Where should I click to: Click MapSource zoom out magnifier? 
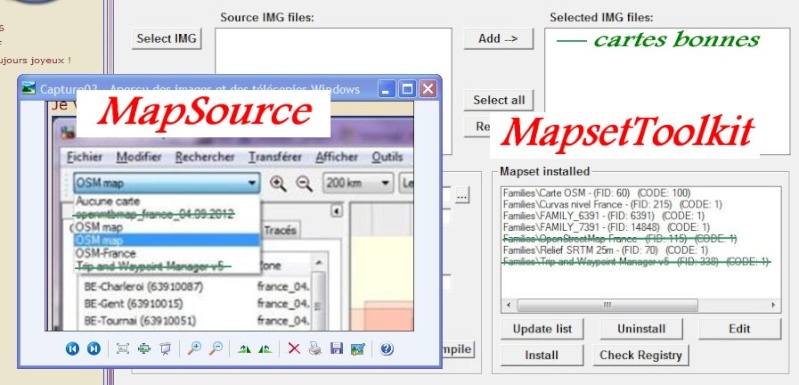pyautogui.click(x=304, y=183)
